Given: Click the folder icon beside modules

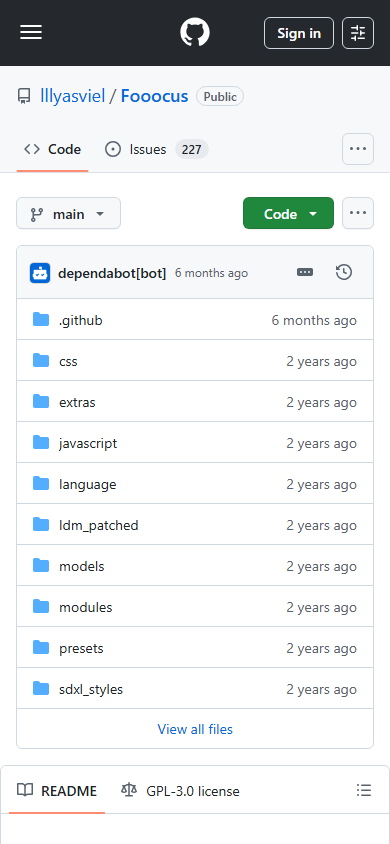Looking at the screenshot, I should coord(41,607).
